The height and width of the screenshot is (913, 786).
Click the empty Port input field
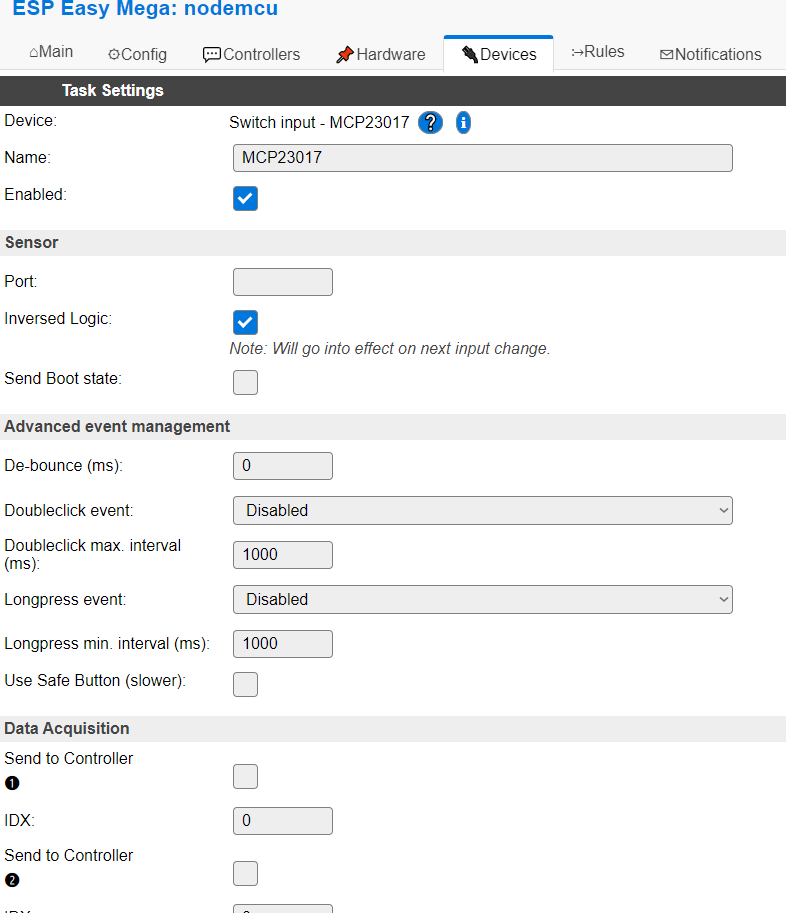click(x=283, y=282)
